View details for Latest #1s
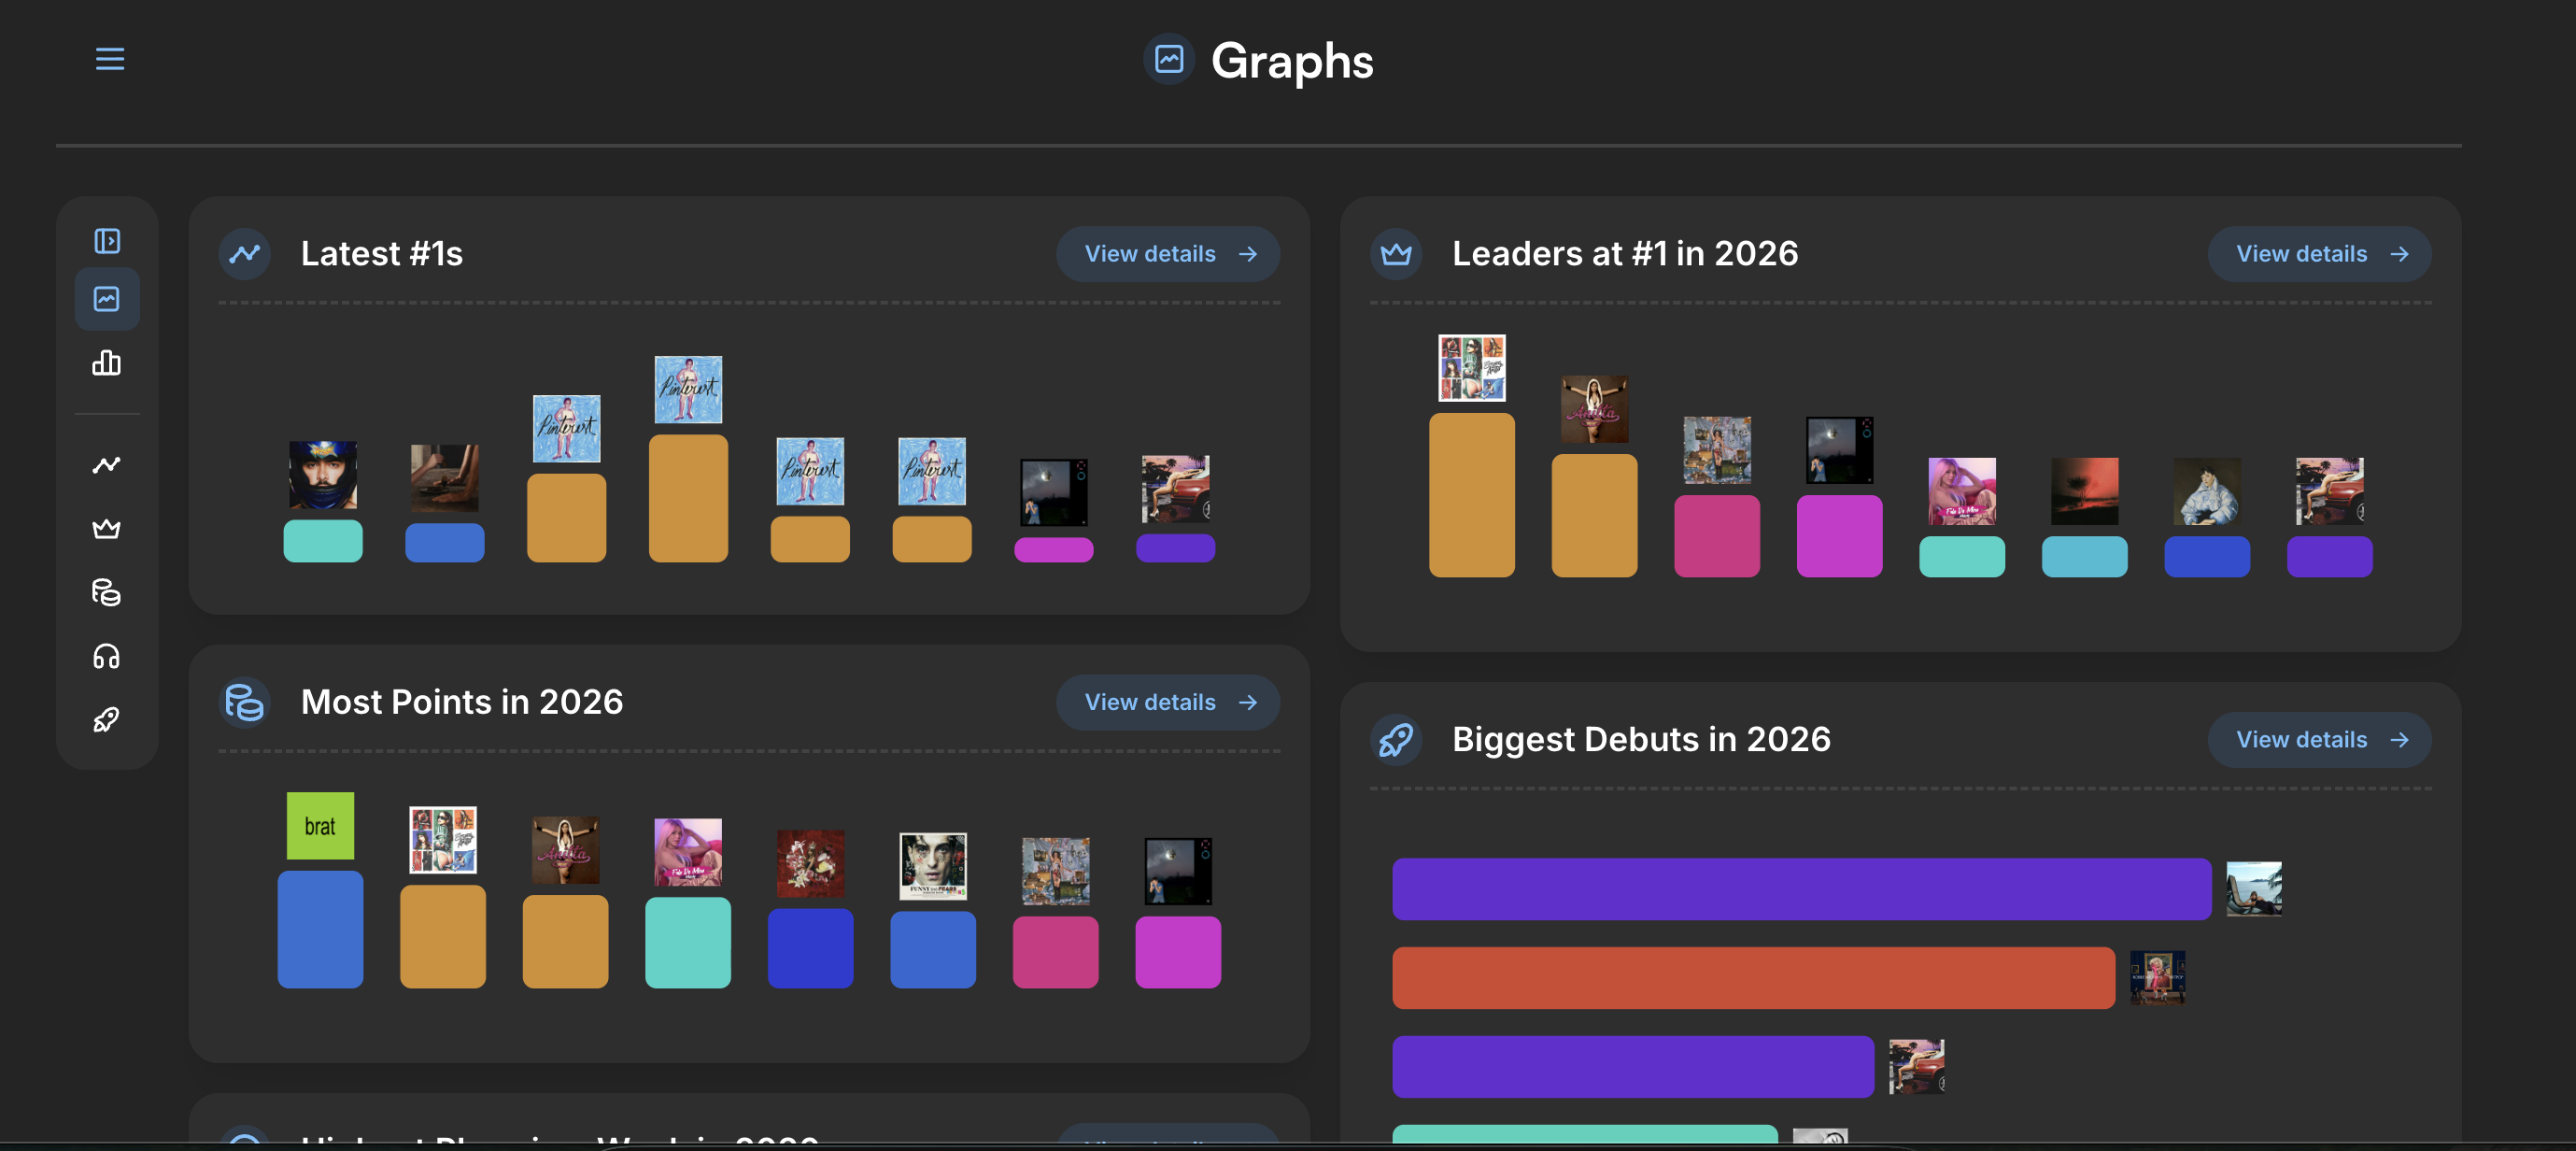The image size is (2576, 1151). click(x=1168, y=254)
